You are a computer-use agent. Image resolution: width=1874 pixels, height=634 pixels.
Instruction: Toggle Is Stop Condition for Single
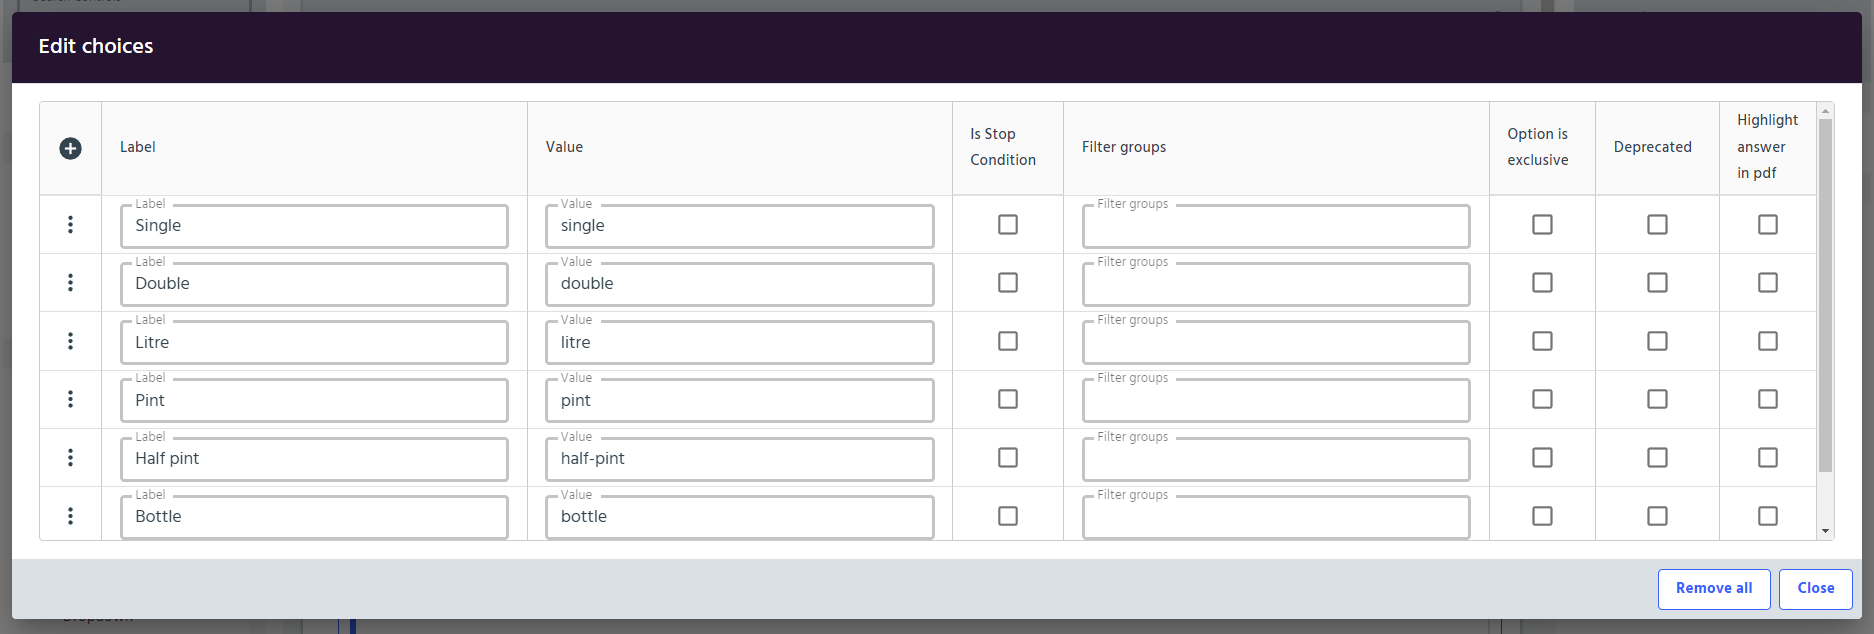(1008, 224)
